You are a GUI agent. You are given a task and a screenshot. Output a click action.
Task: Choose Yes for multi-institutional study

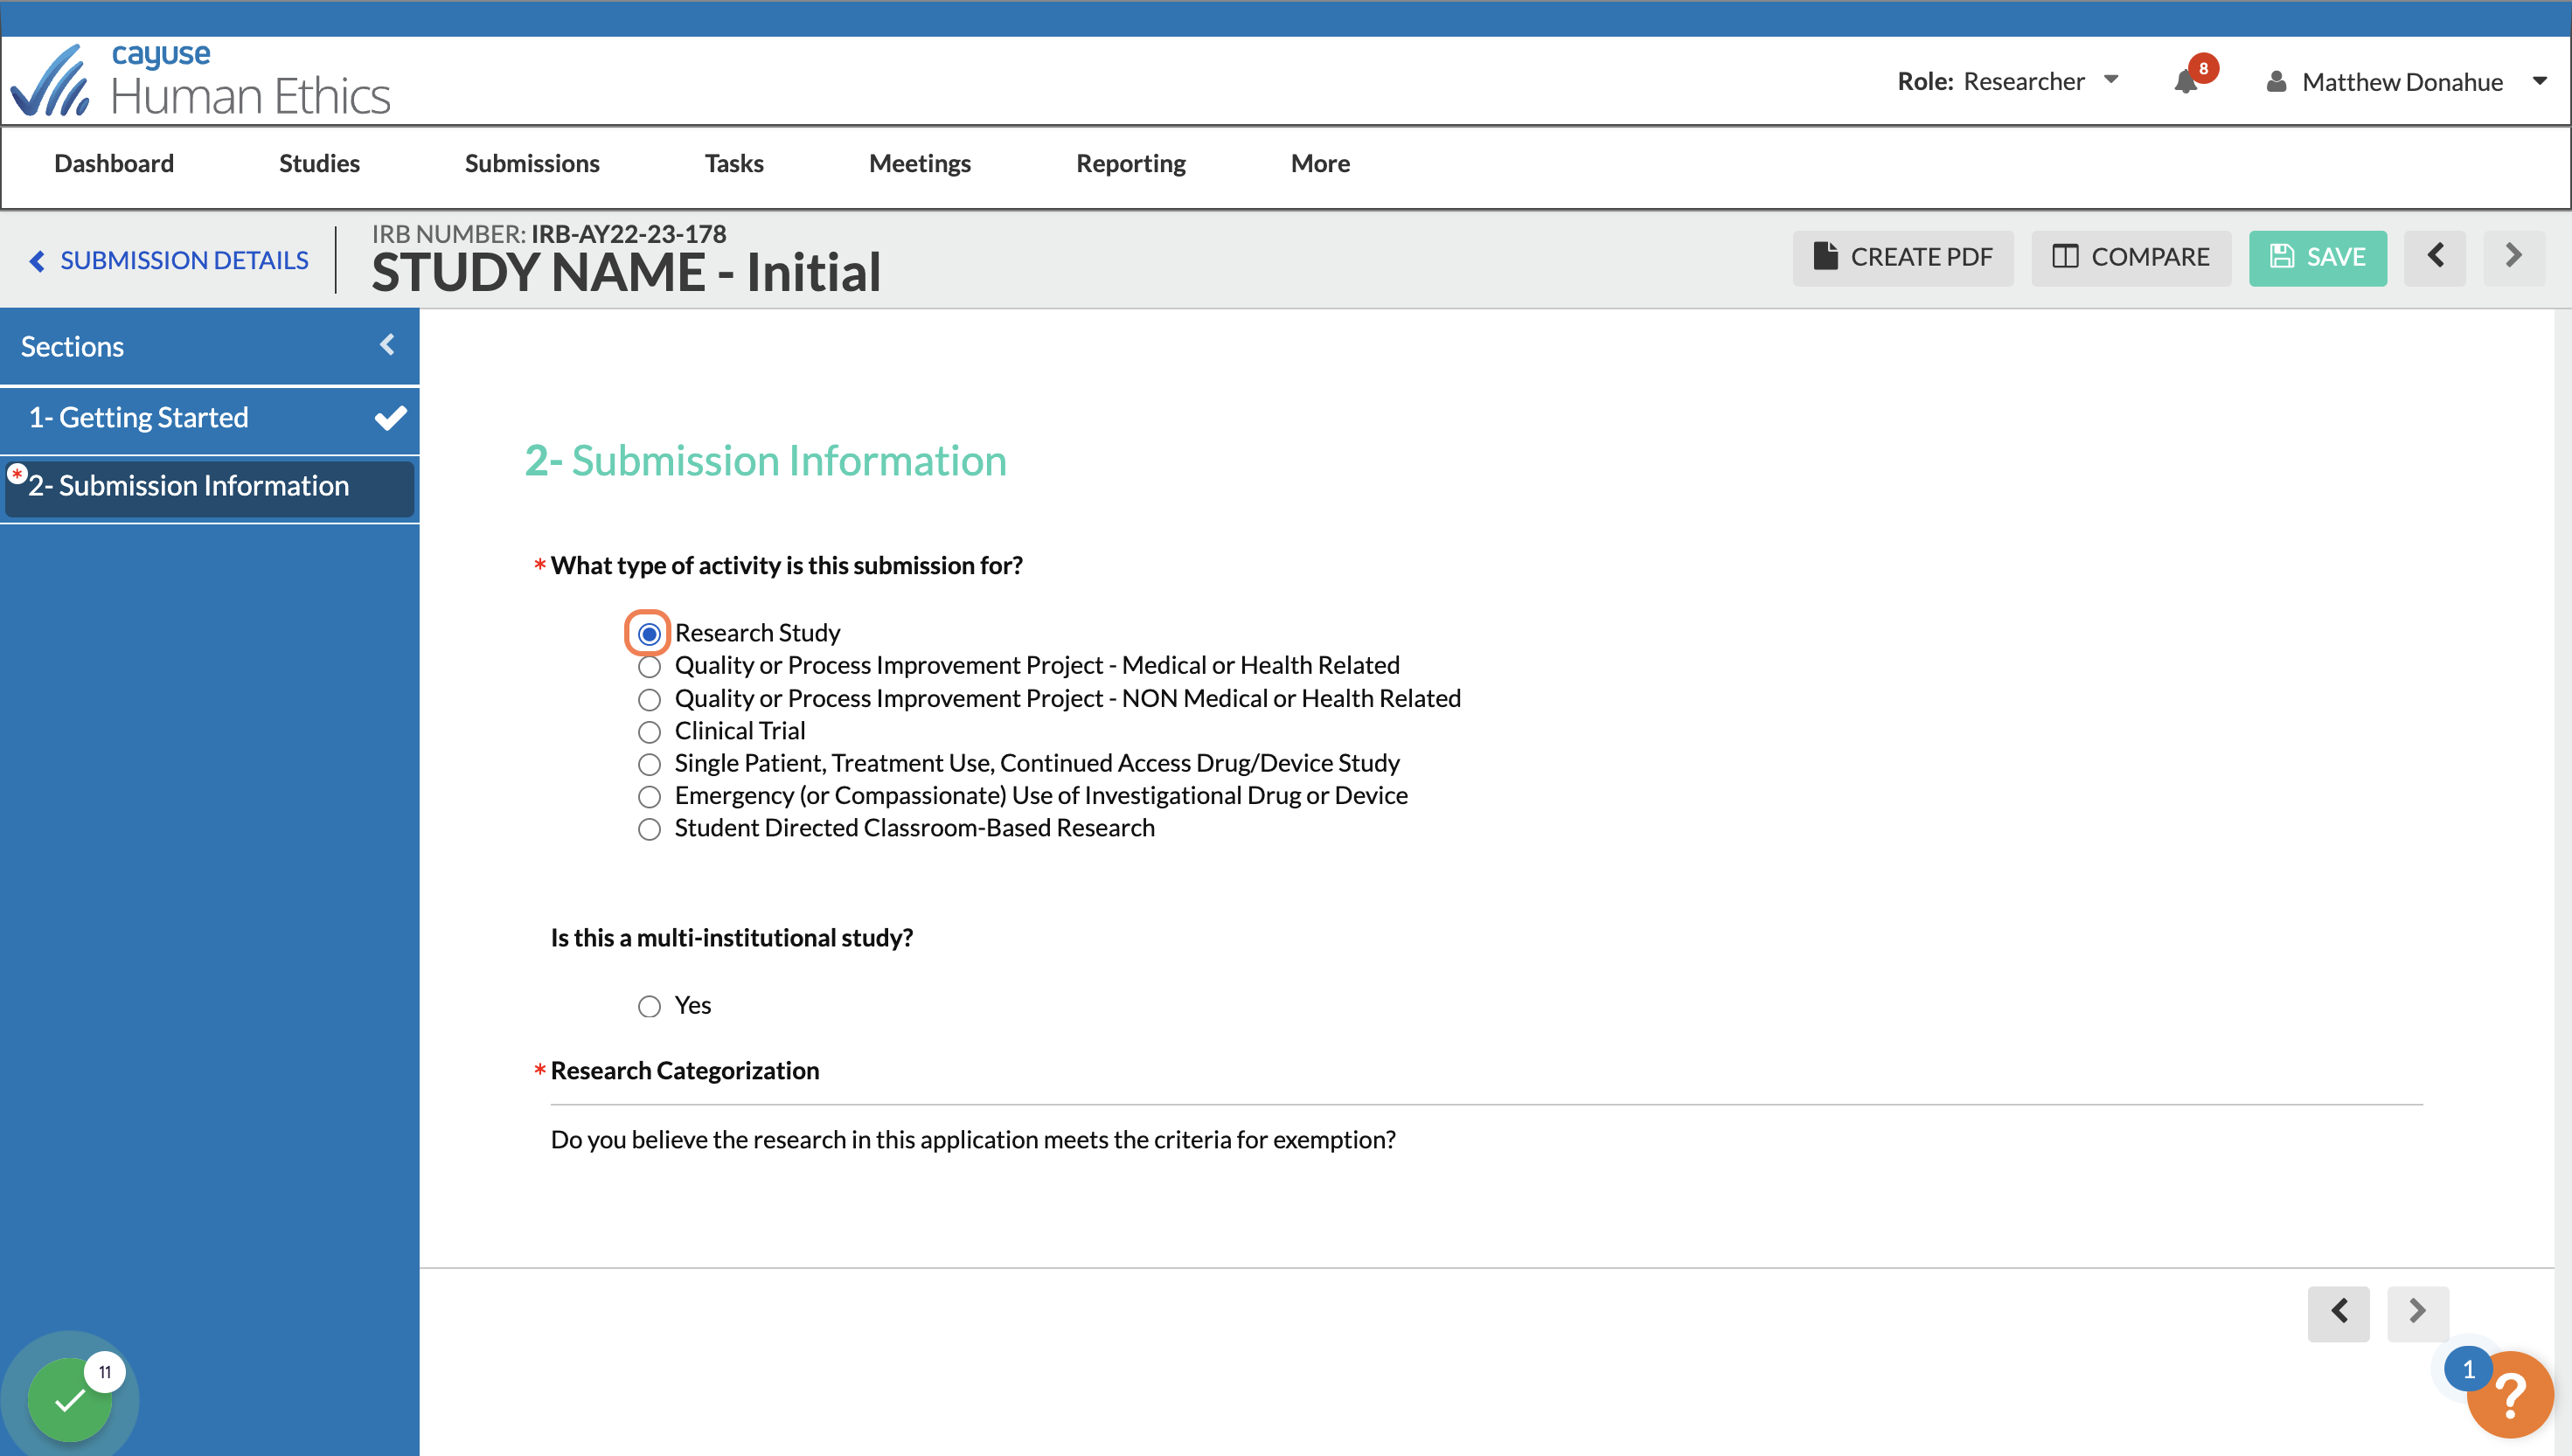coord(649,1006)
